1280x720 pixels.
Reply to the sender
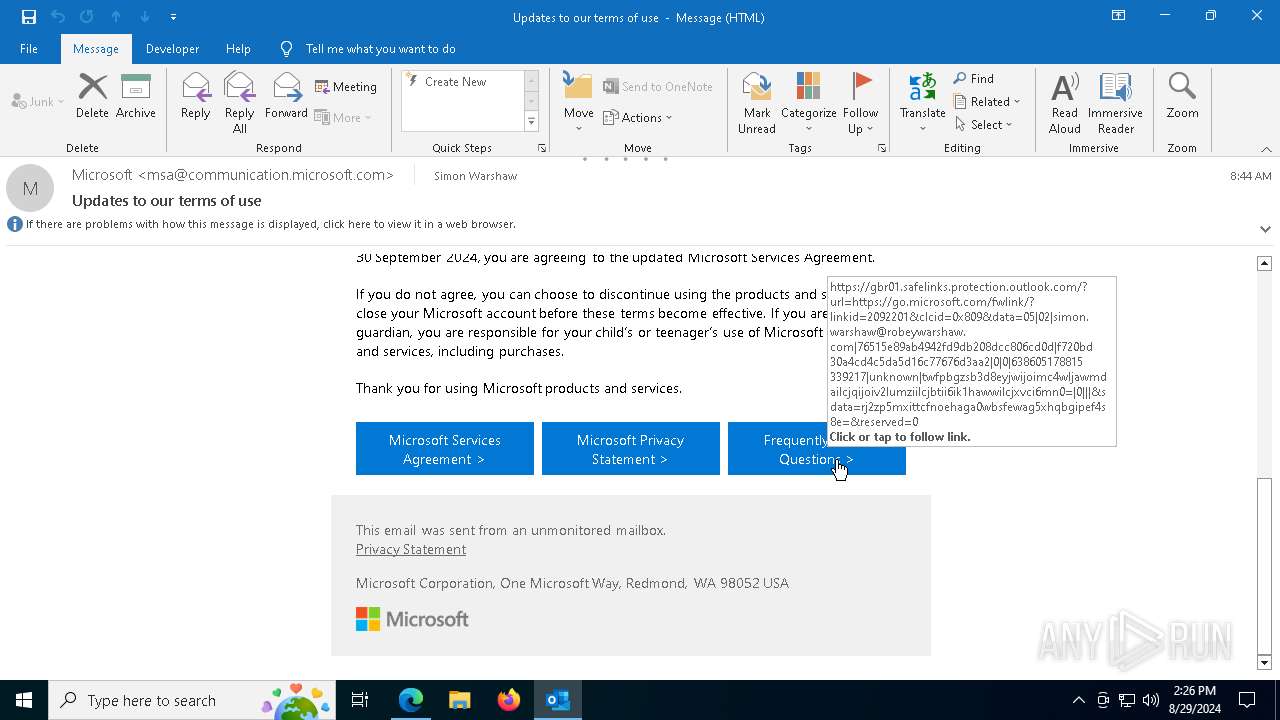(x=196, y=96)
